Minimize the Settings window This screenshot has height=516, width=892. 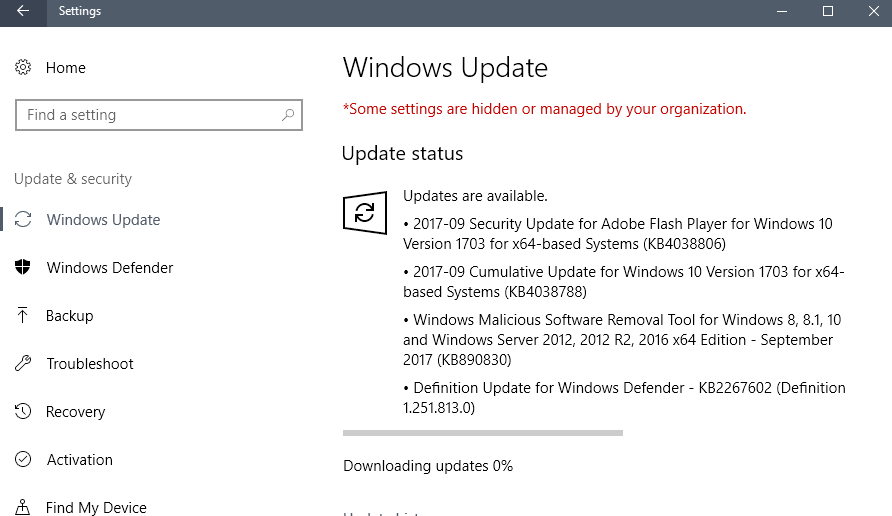pos(782,11)
